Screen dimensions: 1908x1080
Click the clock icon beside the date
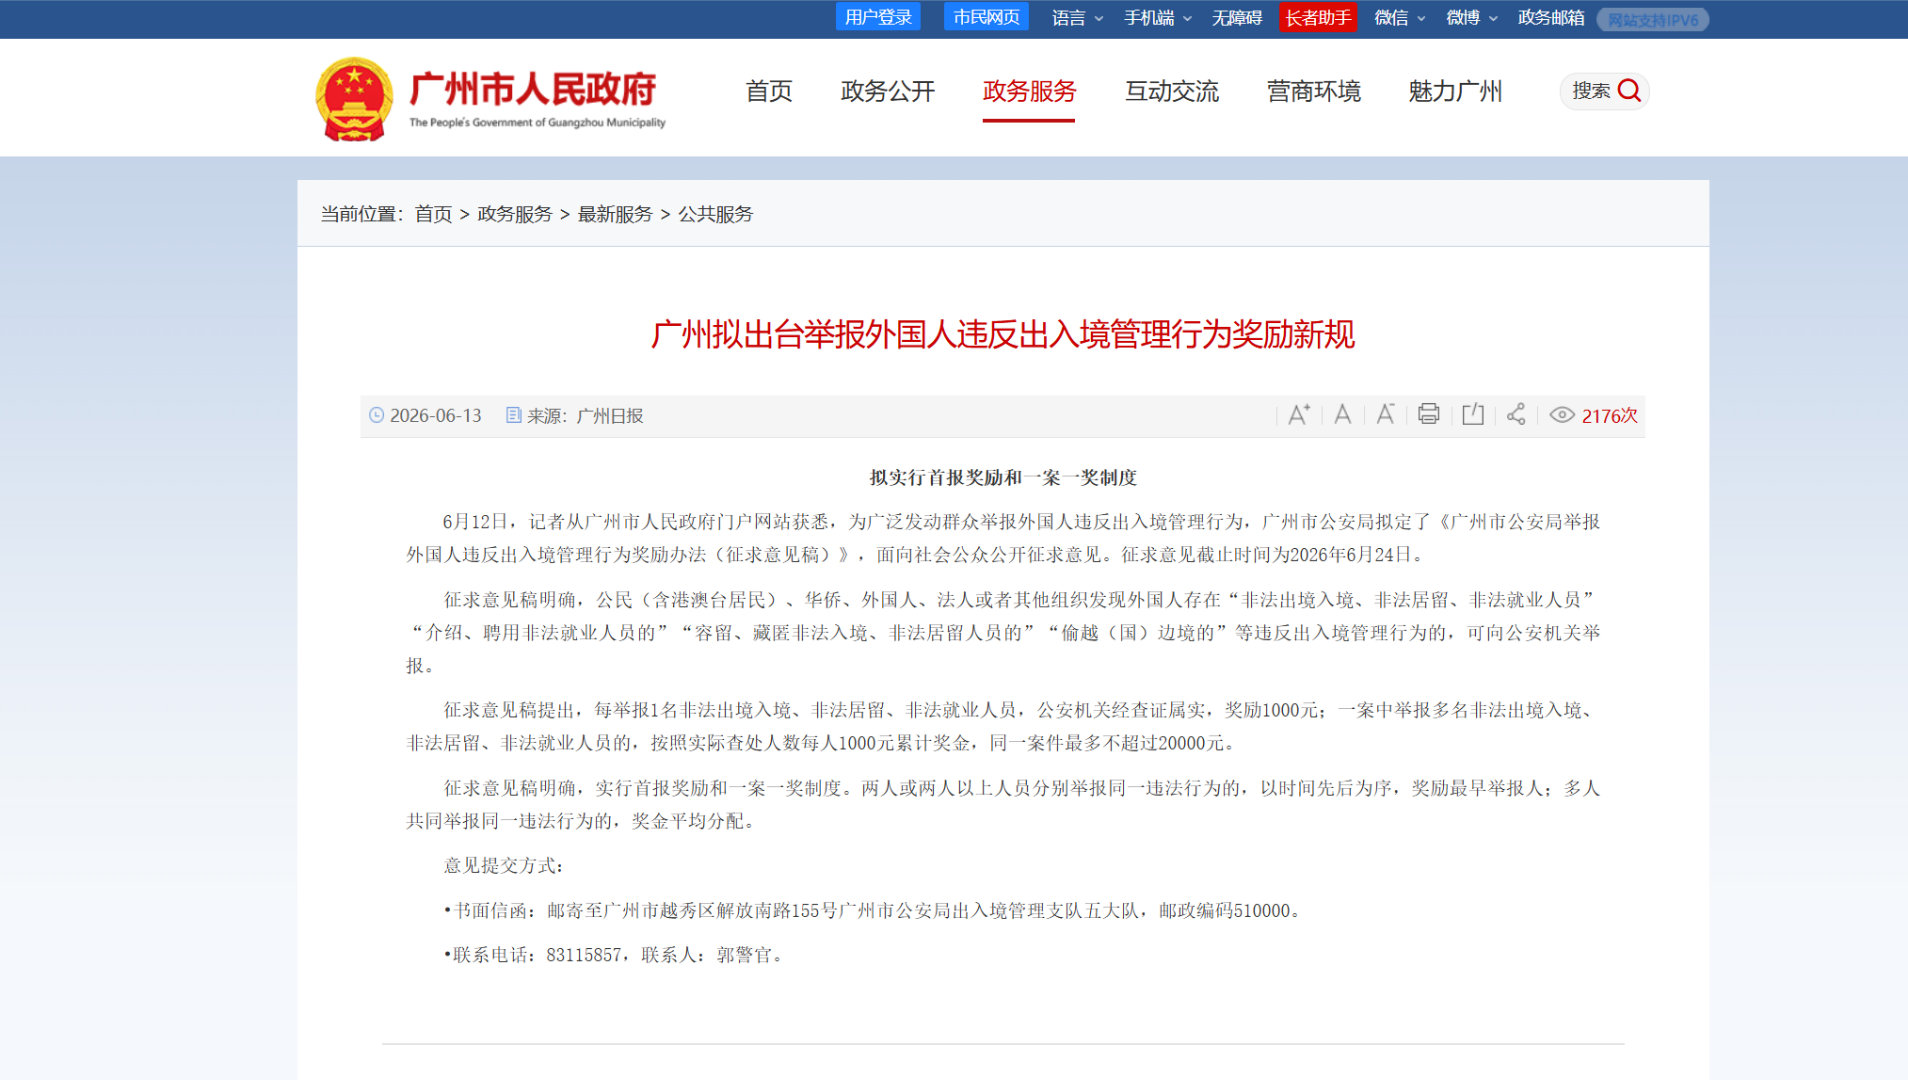(x=376, y=415)
